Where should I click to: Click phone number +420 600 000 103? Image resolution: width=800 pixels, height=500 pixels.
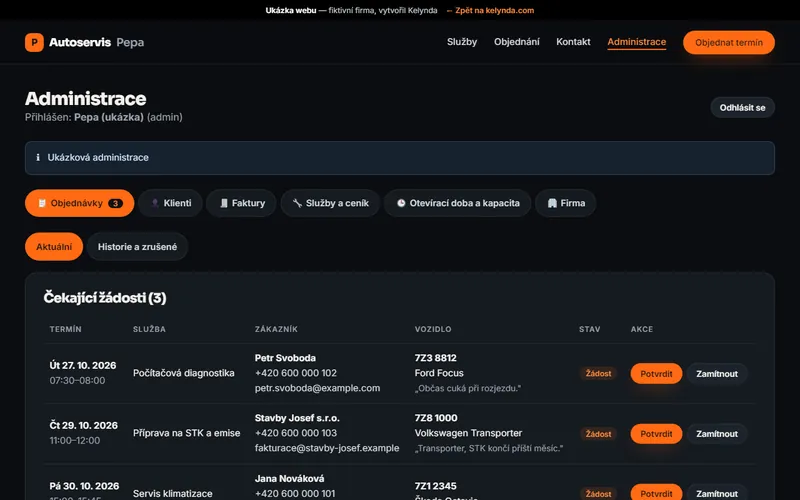pyautogui.click(x=296, y=433)
